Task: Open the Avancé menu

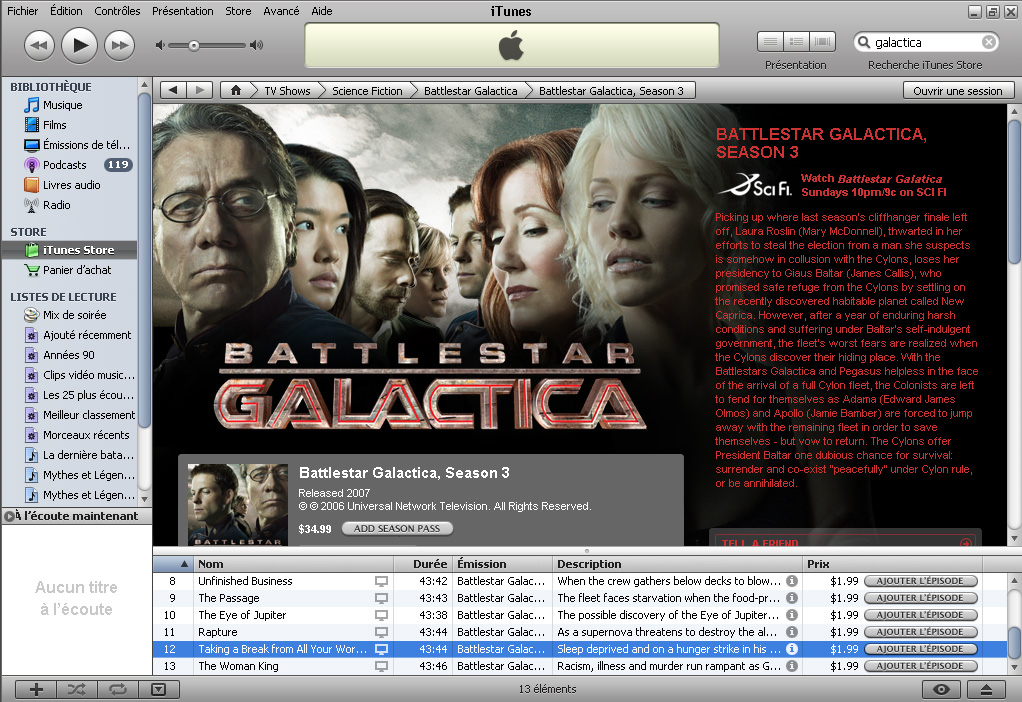Action: click(281, 11)
